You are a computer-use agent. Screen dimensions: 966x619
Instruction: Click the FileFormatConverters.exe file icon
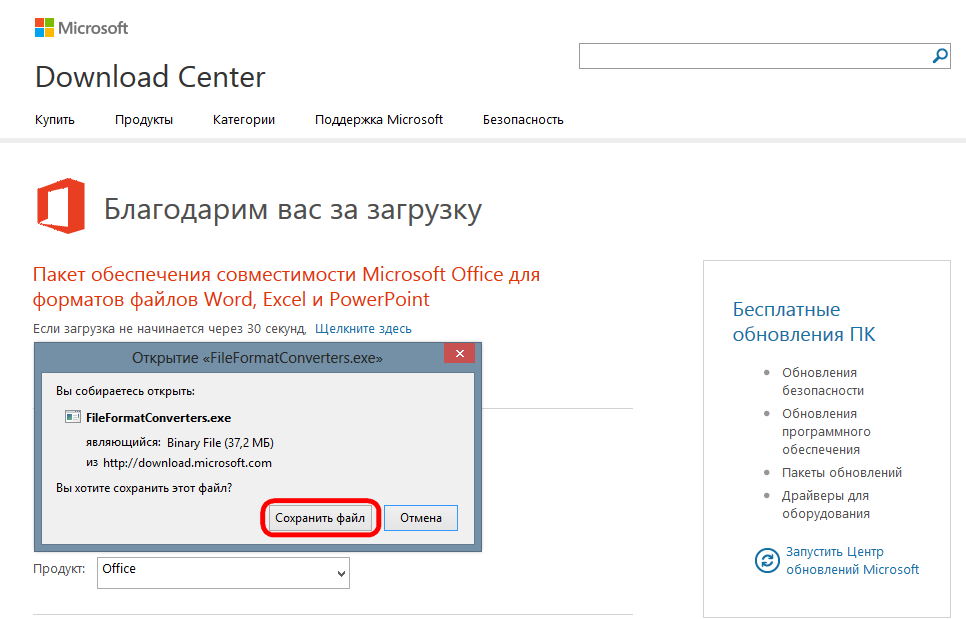point(72,417)
